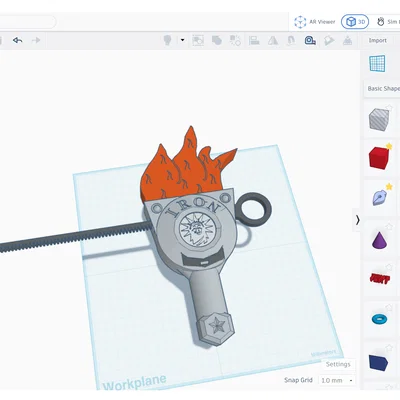The height and width of the screenshot is (400, 400).
Task: Click the Ungroup shapes toolbar icon
Action: [x=217, y=40]
